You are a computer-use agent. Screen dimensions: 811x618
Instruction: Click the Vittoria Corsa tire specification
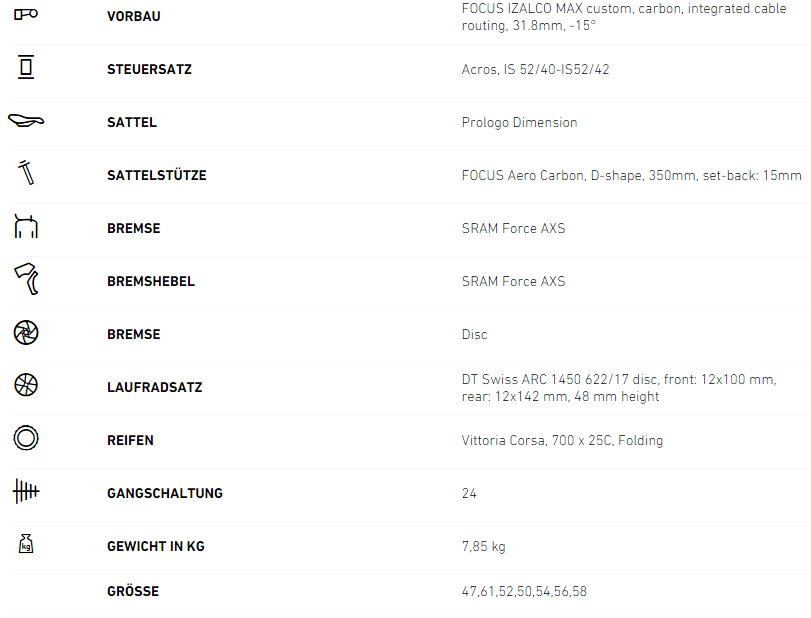click(562, 440)
